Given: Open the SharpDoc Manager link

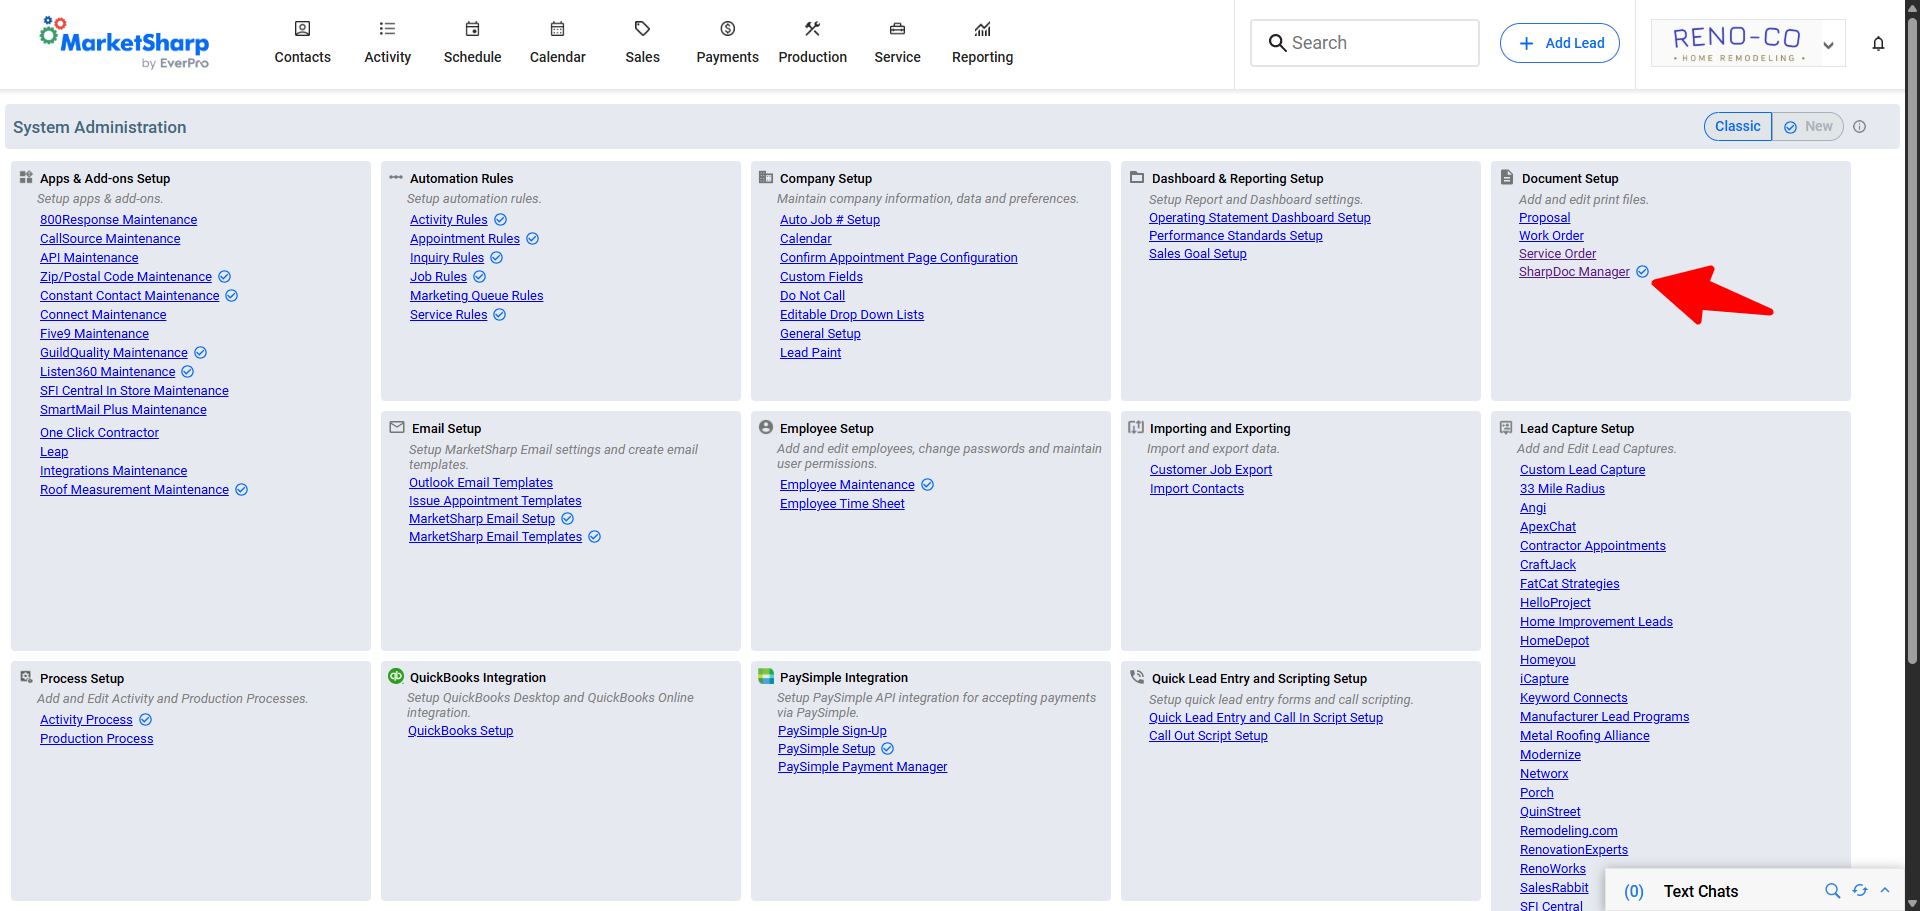Looking at the screenshot, I should click(1574, 272).
